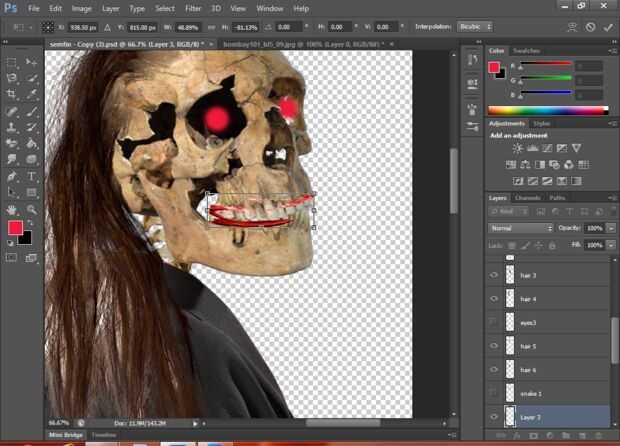Cancel the transform in options bar
Screen dimensions: 620x446
[590, 27]
